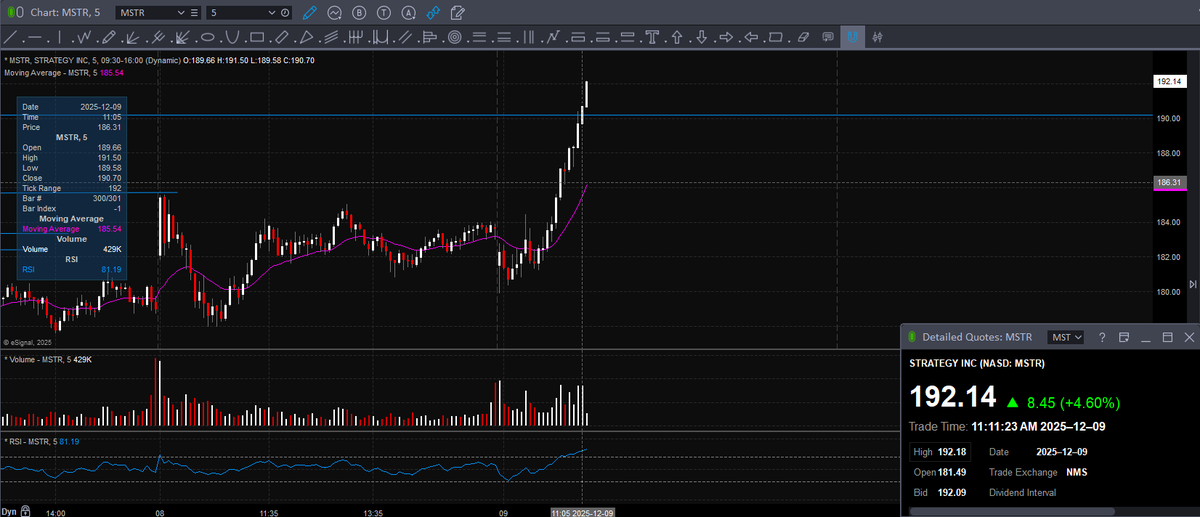Click the large 192.14 last price
Screen dimensions: 1200x517
(x=953, y=398)
